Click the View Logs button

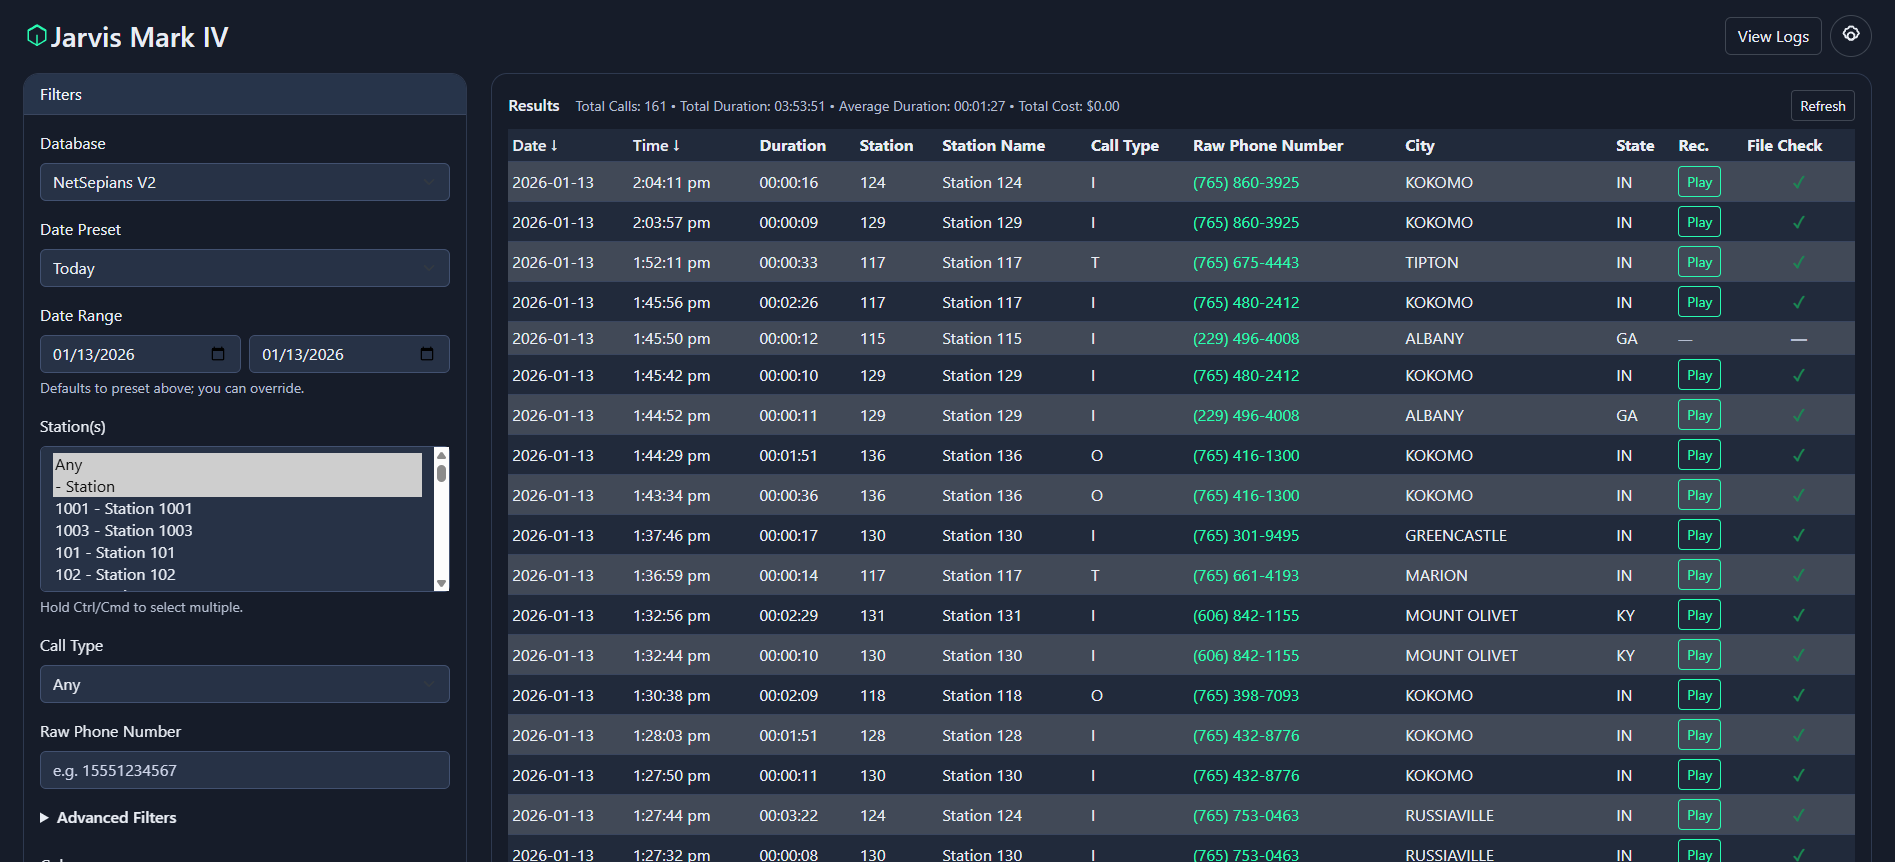click(1772, 36)
